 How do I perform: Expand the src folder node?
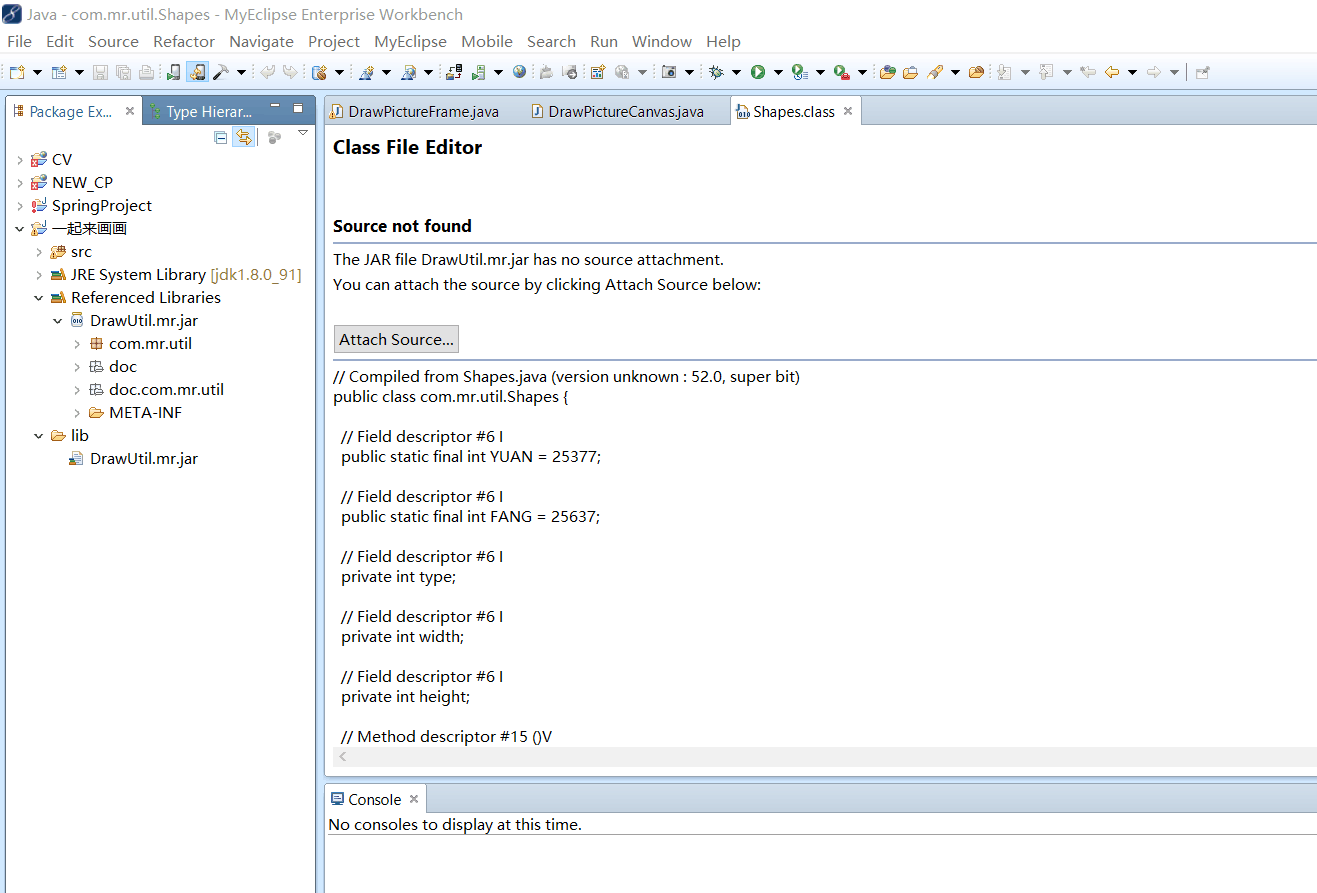pyautogui.click(x=39, y=252)
